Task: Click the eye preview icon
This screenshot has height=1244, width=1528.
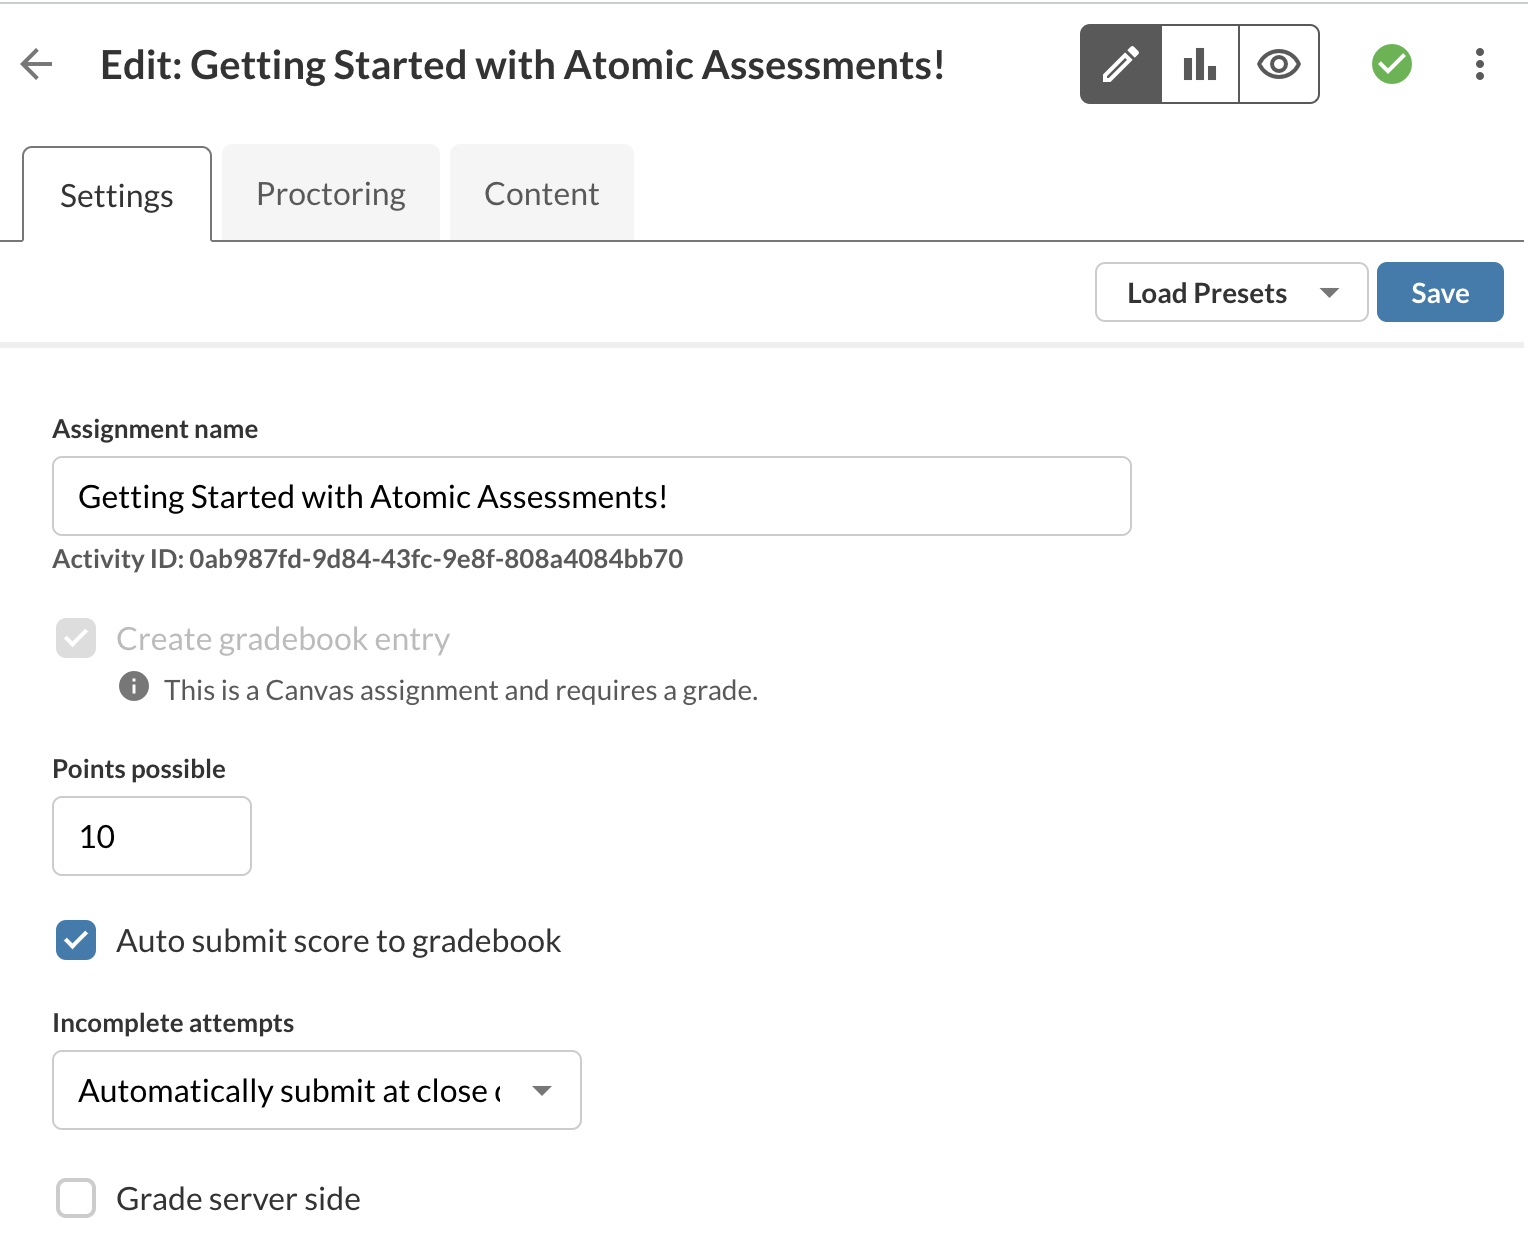Action: (1279, 64)
